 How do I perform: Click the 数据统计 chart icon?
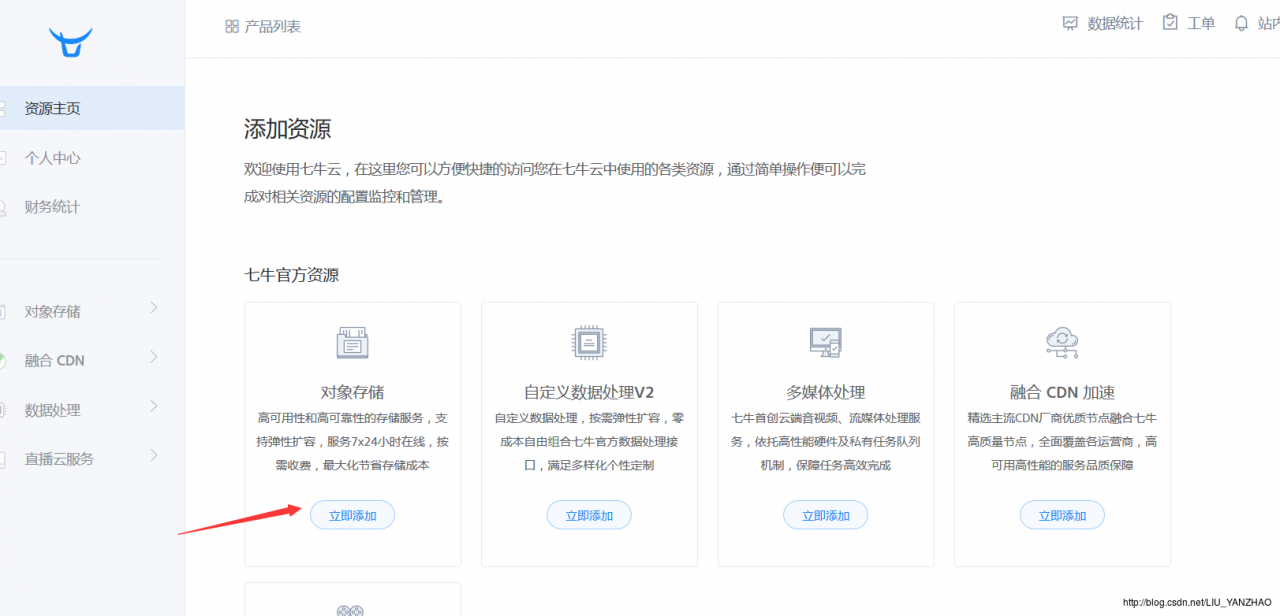(1070, 23)
